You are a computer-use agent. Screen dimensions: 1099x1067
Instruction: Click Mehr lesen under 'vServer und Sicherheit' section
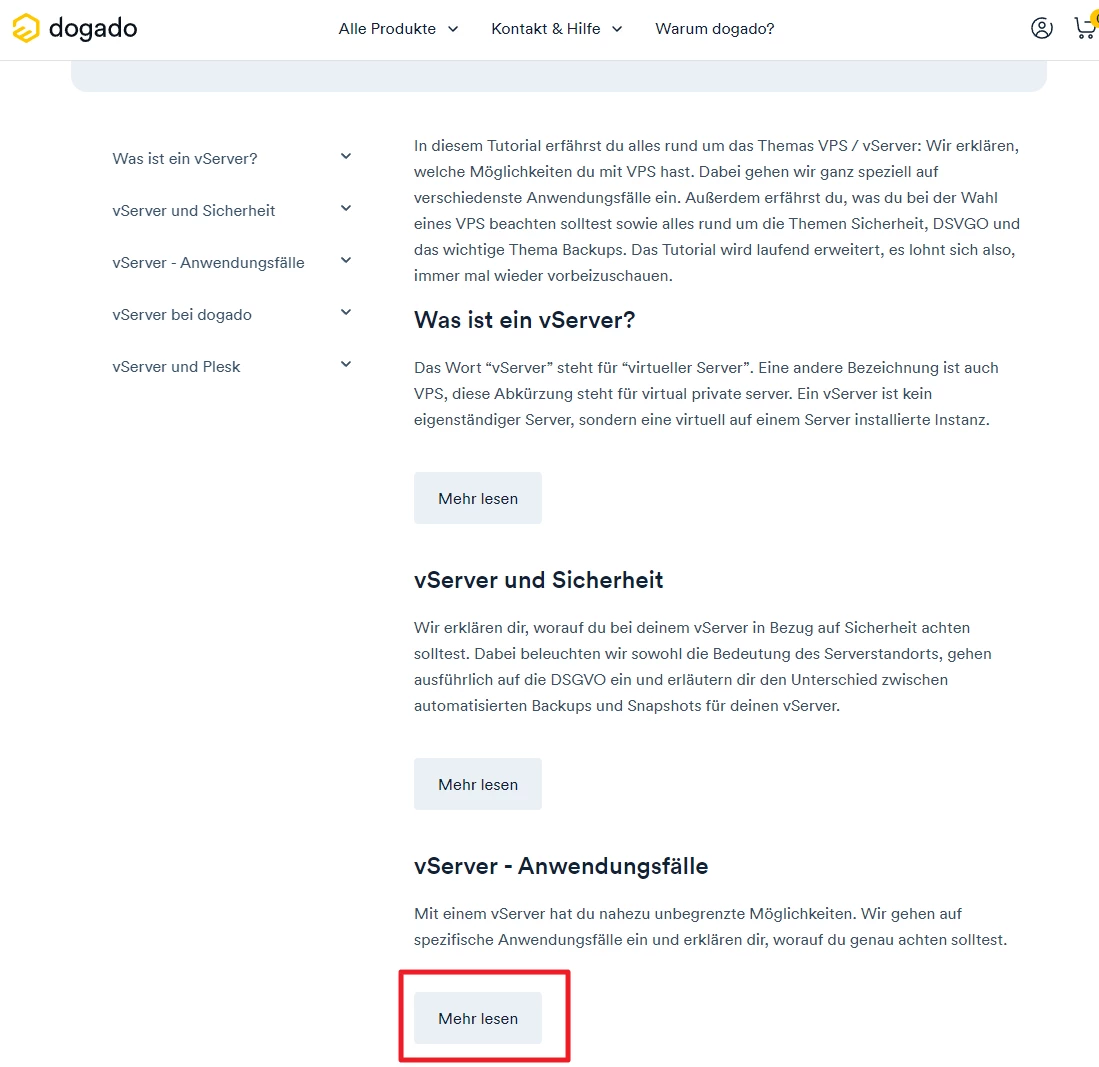478,784
